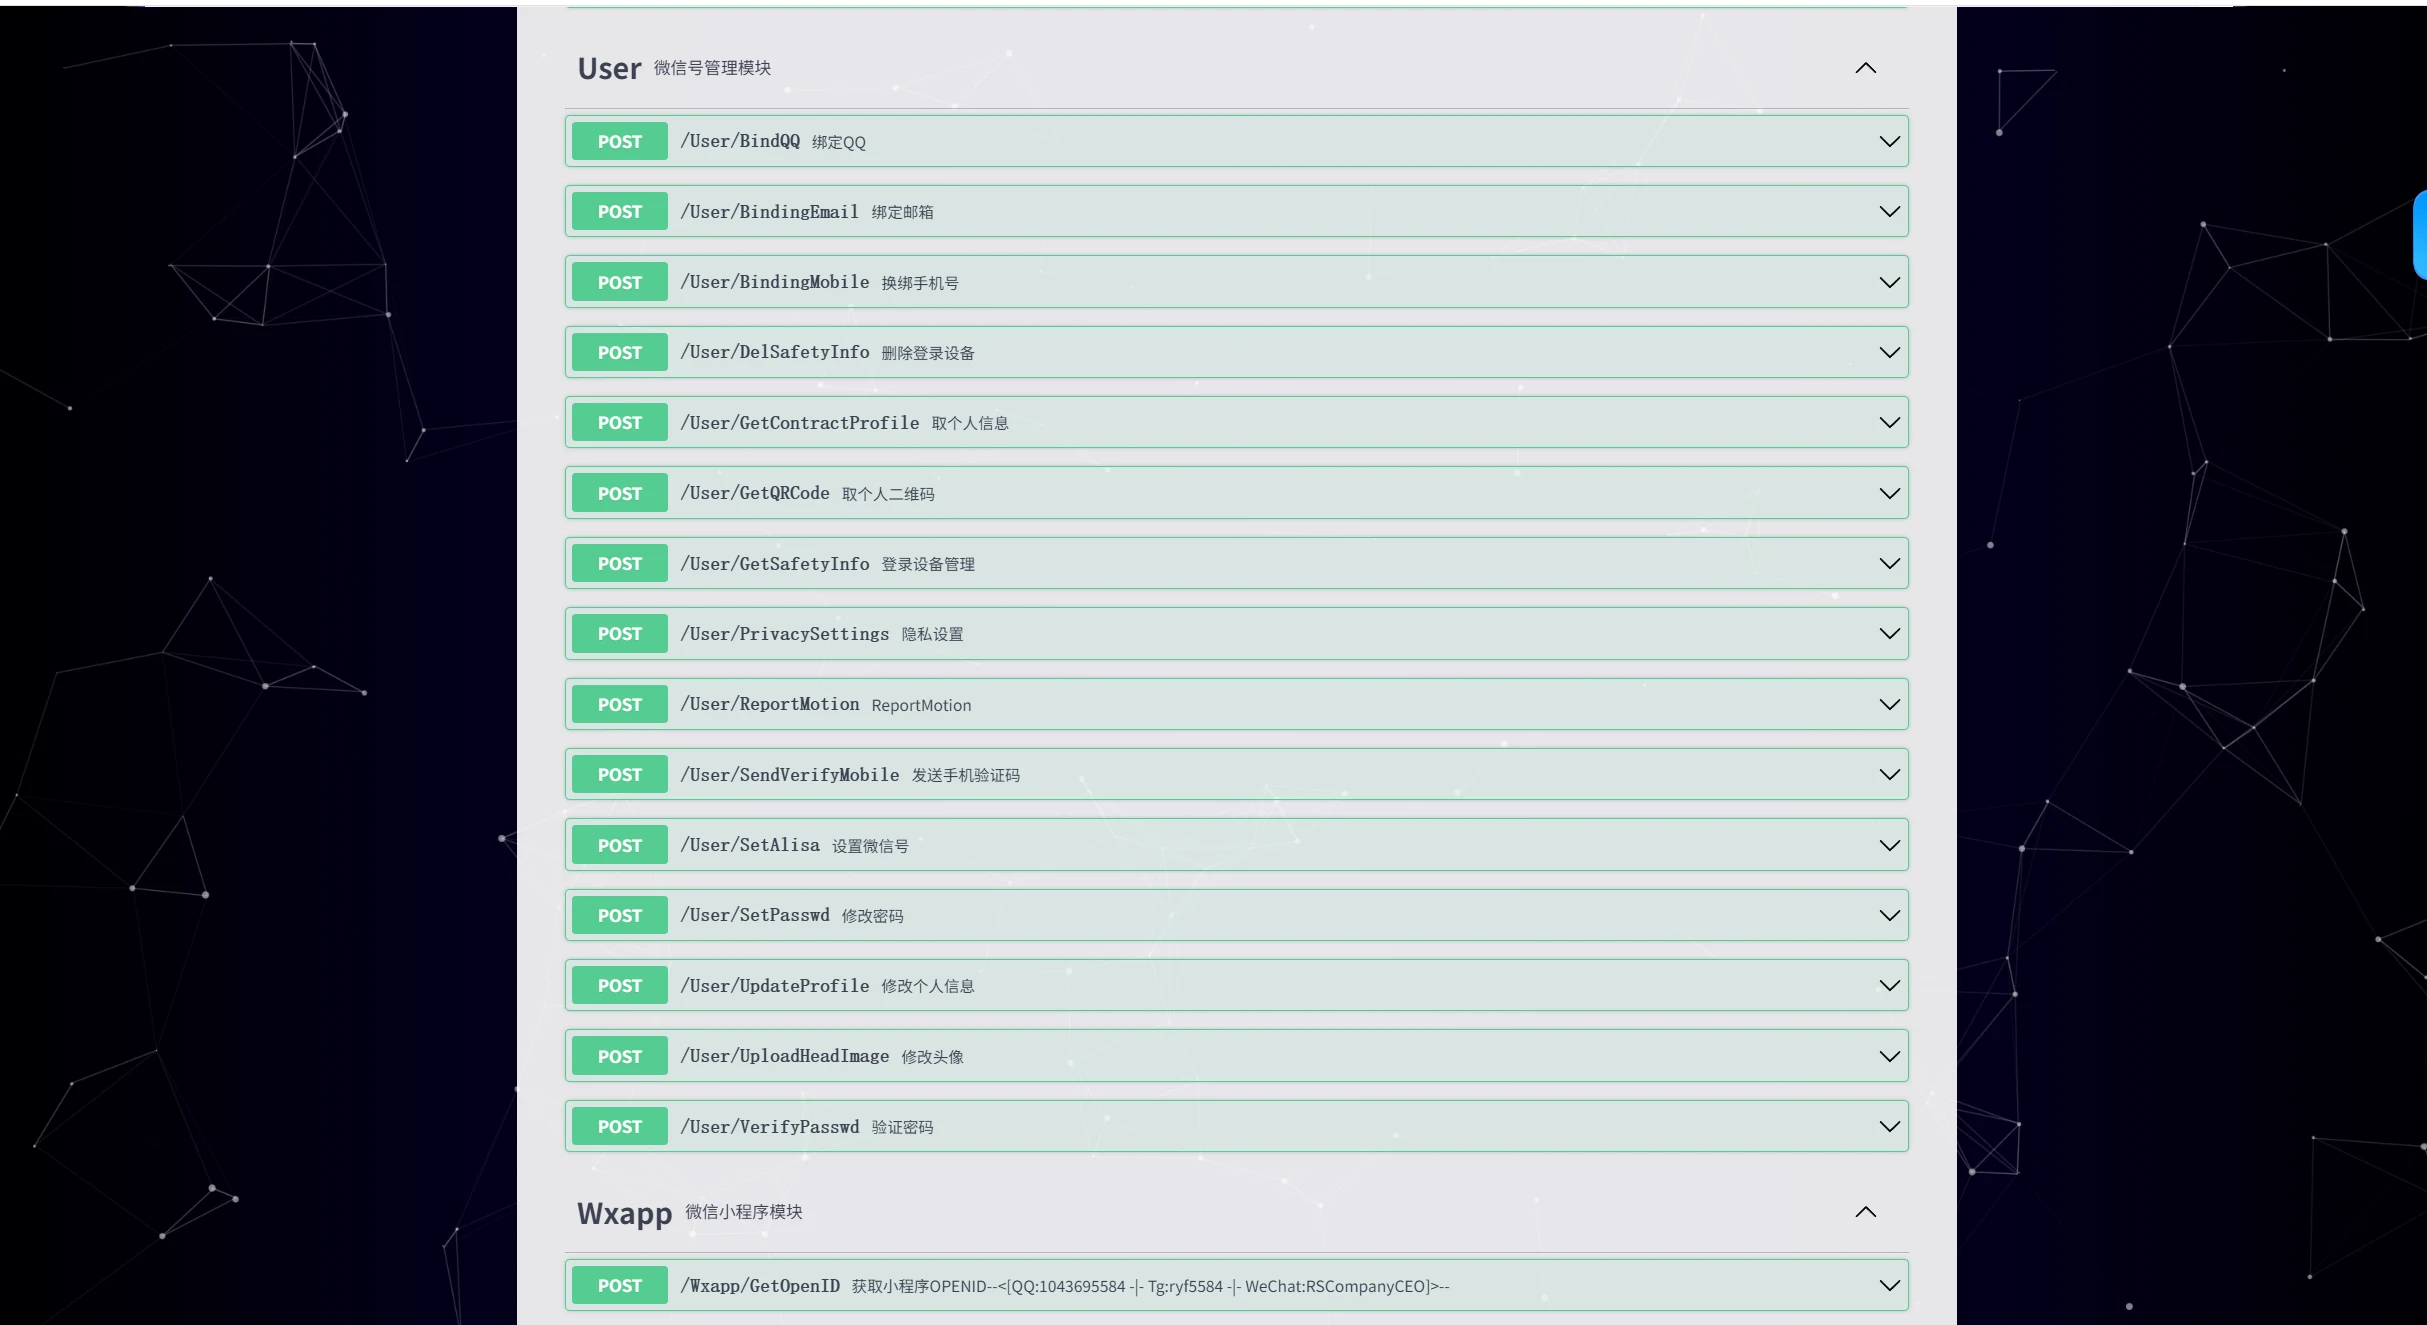Expand the /User/BindQQ row arrow
The image size is (2427, 1325).
[x=1889, y=141]
